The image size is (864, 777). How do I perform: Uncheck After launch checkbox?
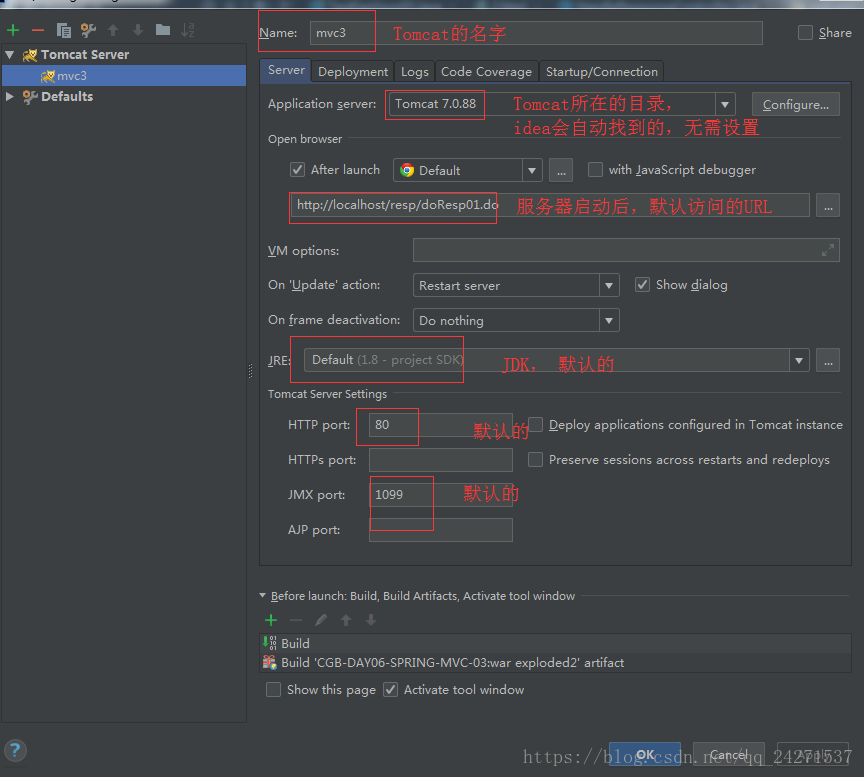[x=298, y=170]
